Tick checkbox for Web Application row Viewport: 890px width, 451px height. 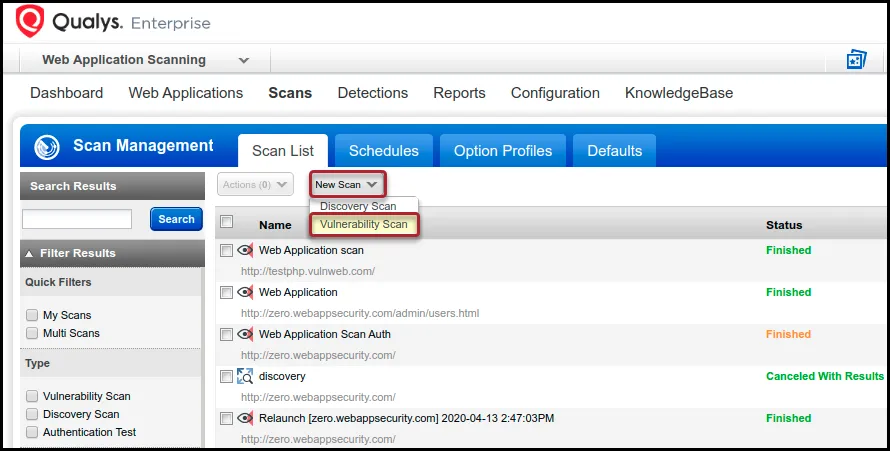[x=226, y=292]
